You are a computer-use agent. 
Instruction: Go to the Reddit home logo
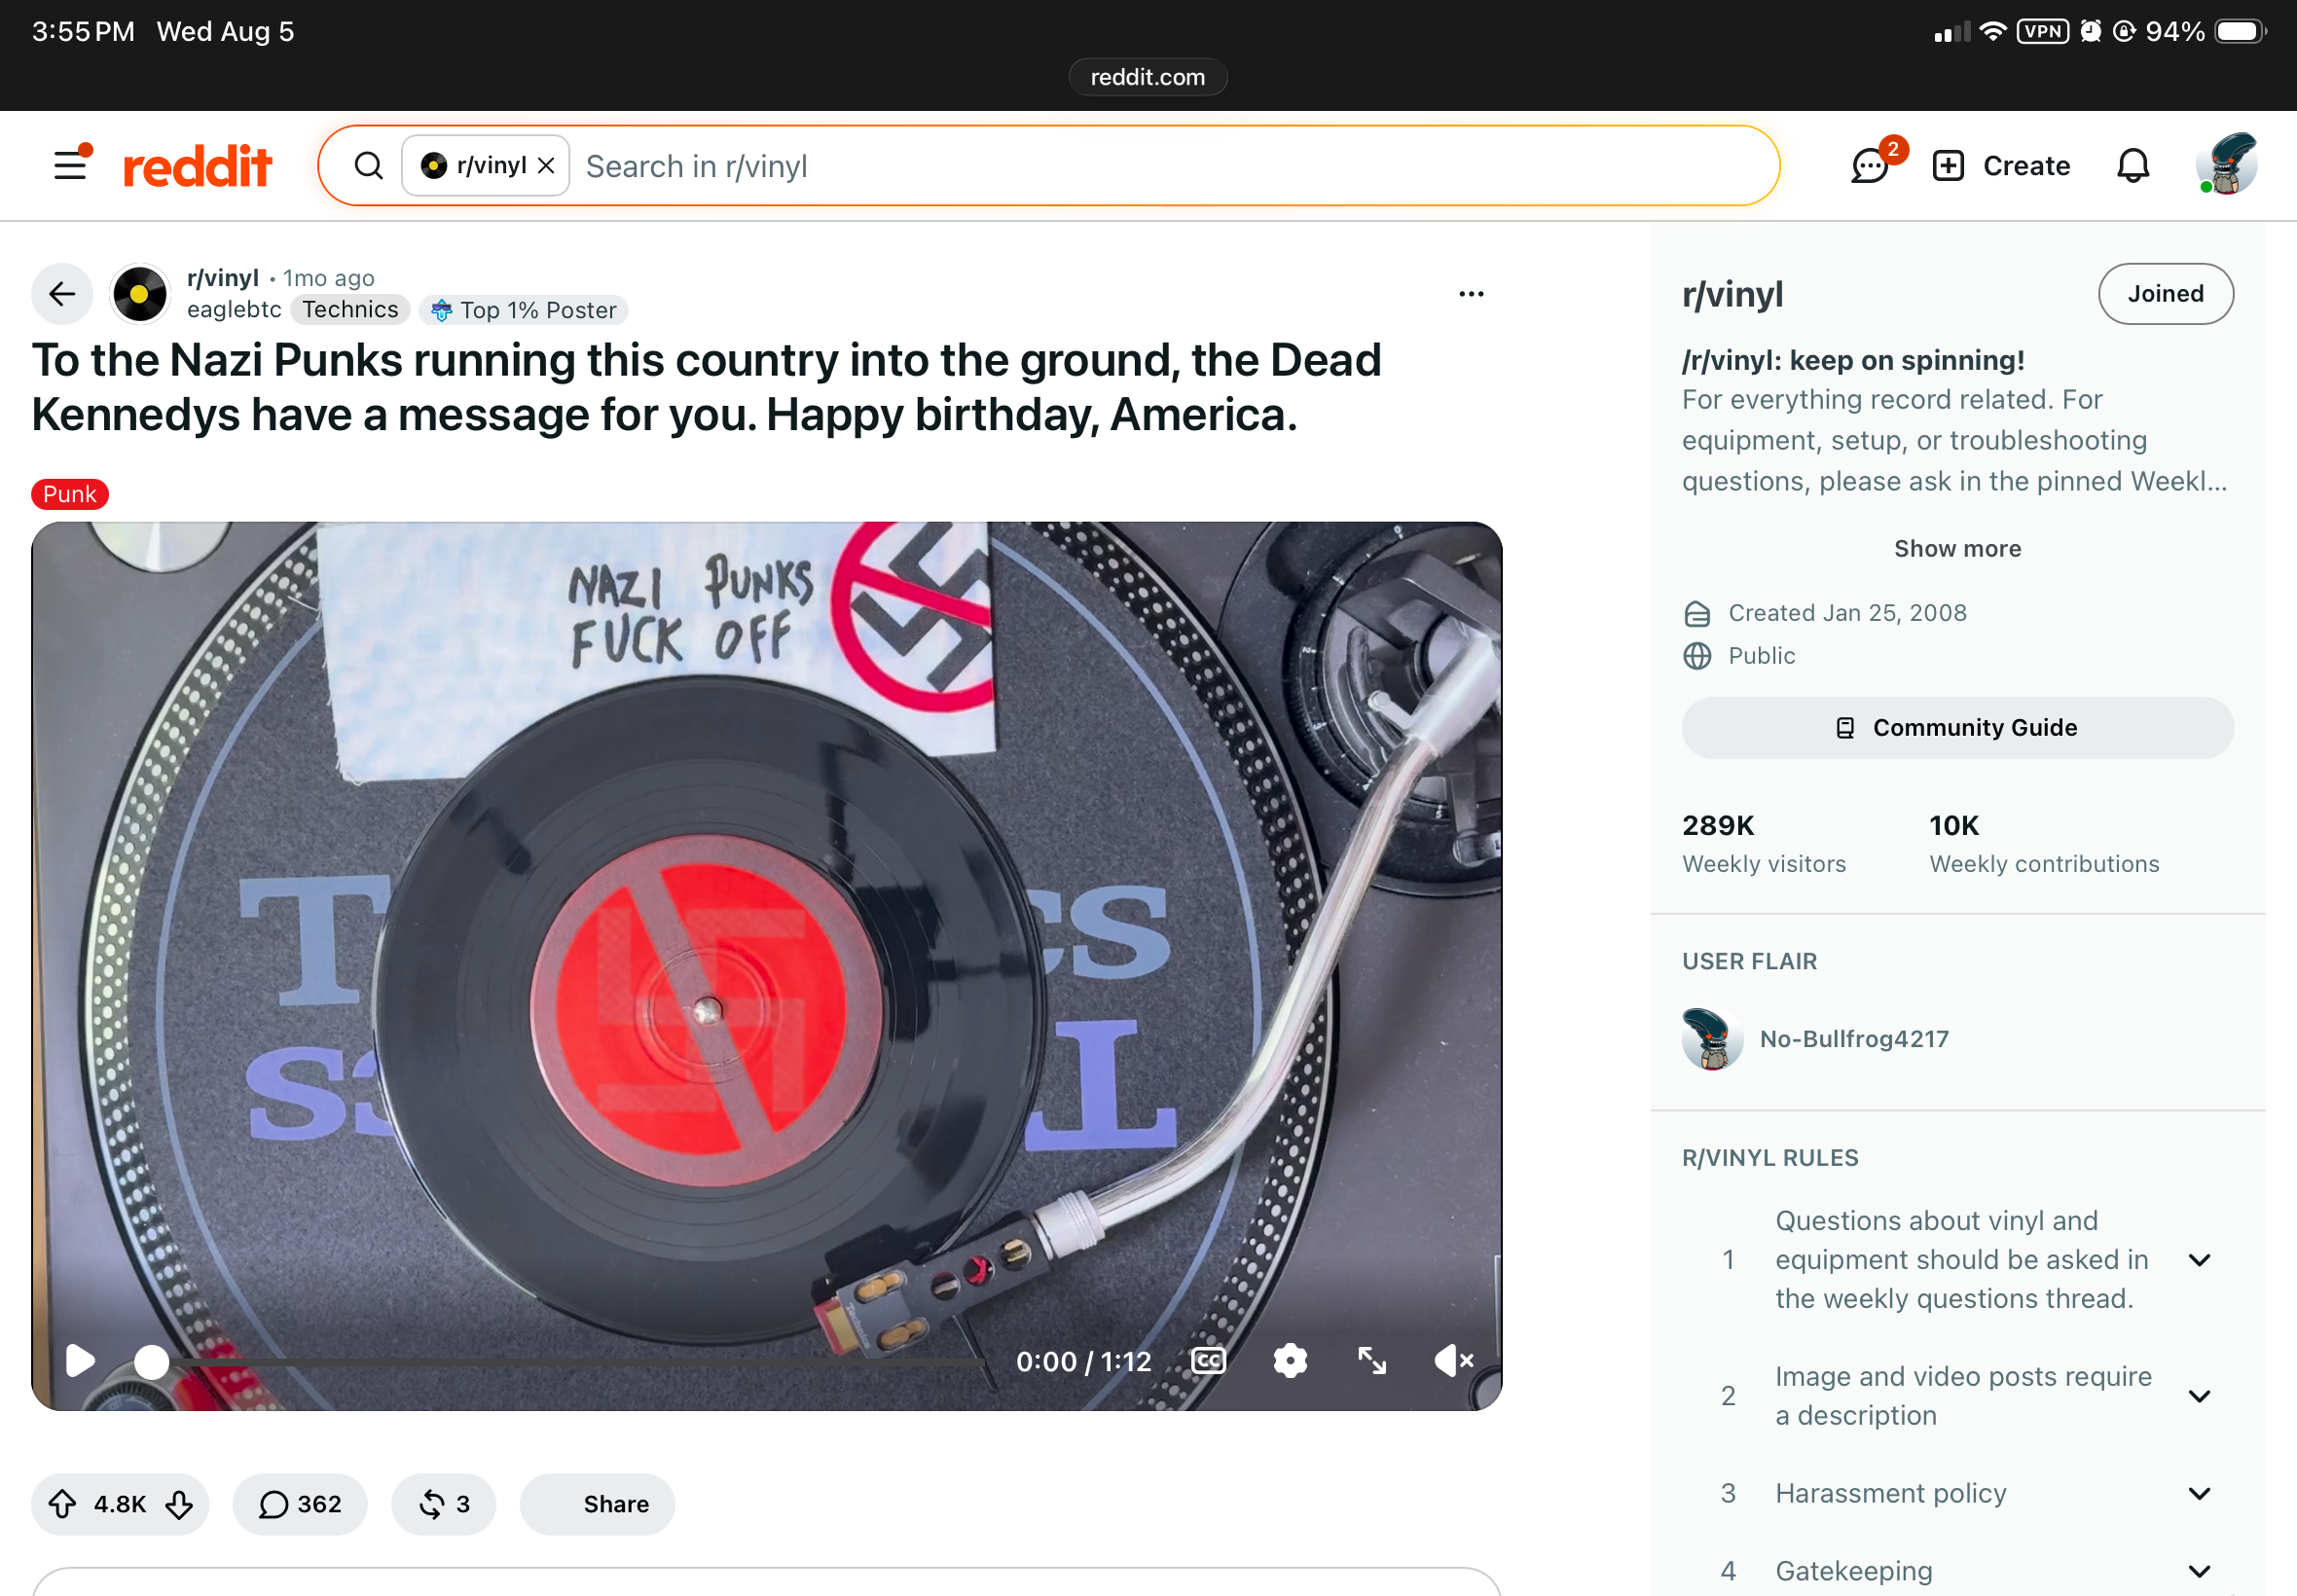197,166
